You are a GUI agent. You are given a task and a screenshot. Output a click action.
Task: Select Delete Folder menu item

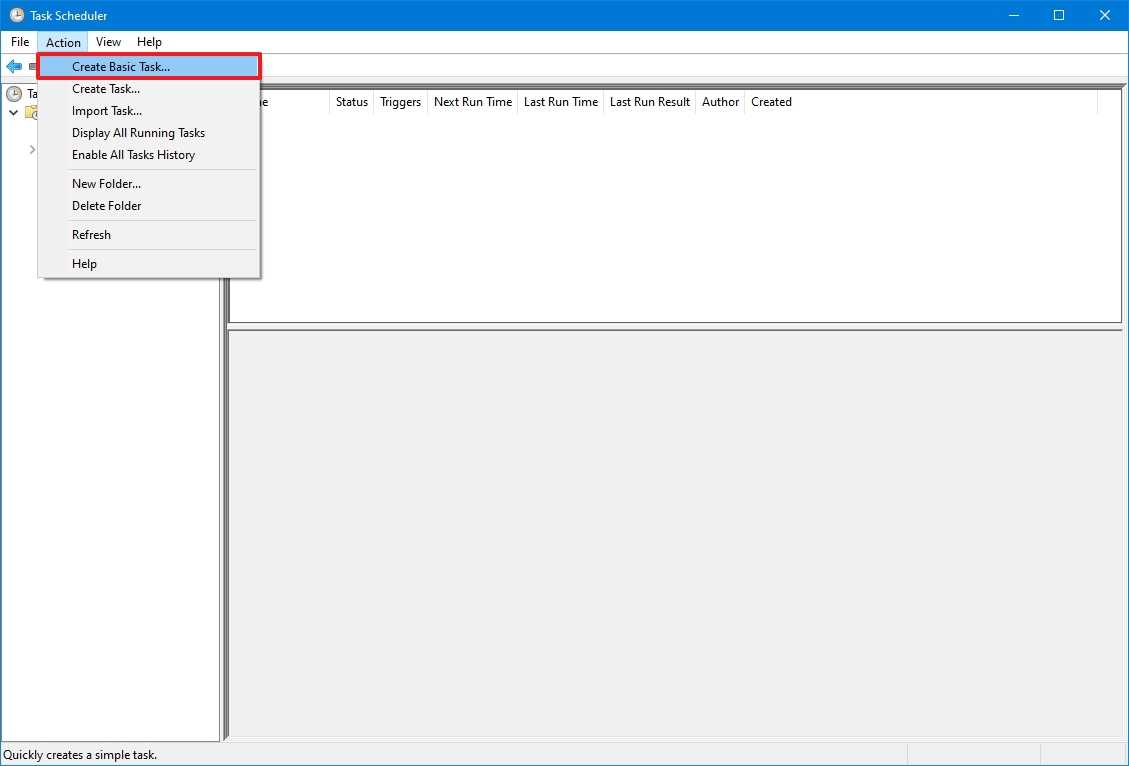pyautogui.click(x=106, y=206)
